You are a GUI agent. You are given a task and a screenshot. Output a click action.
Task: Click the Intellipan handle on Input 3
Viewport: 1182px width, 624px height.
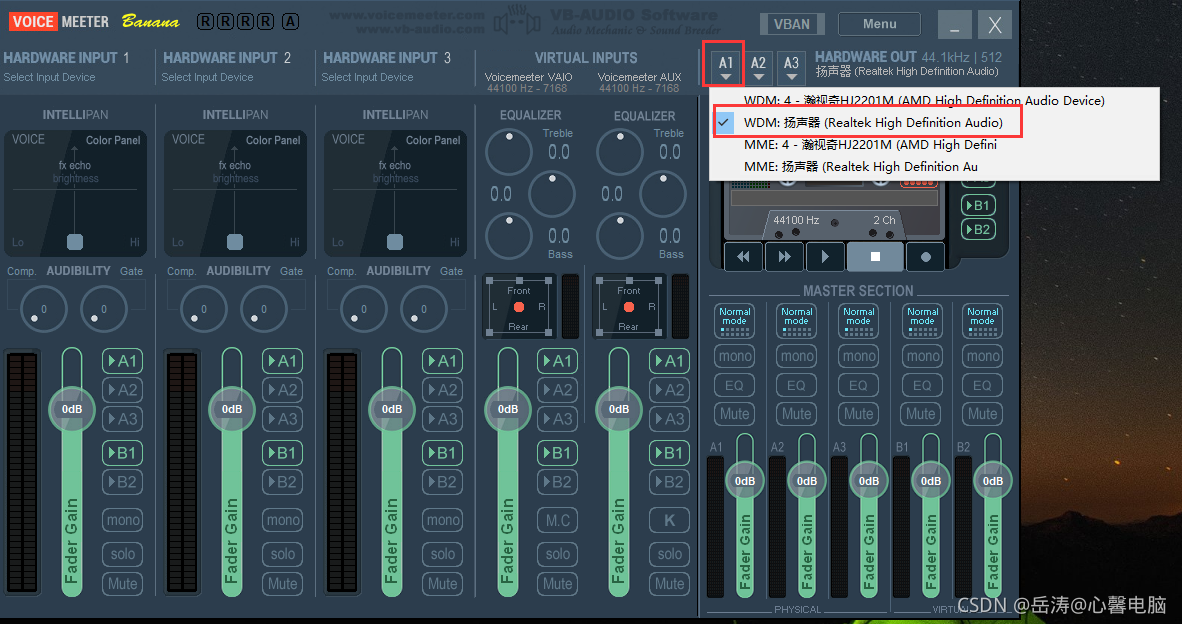pyautogui.click(x=394, y=241)
